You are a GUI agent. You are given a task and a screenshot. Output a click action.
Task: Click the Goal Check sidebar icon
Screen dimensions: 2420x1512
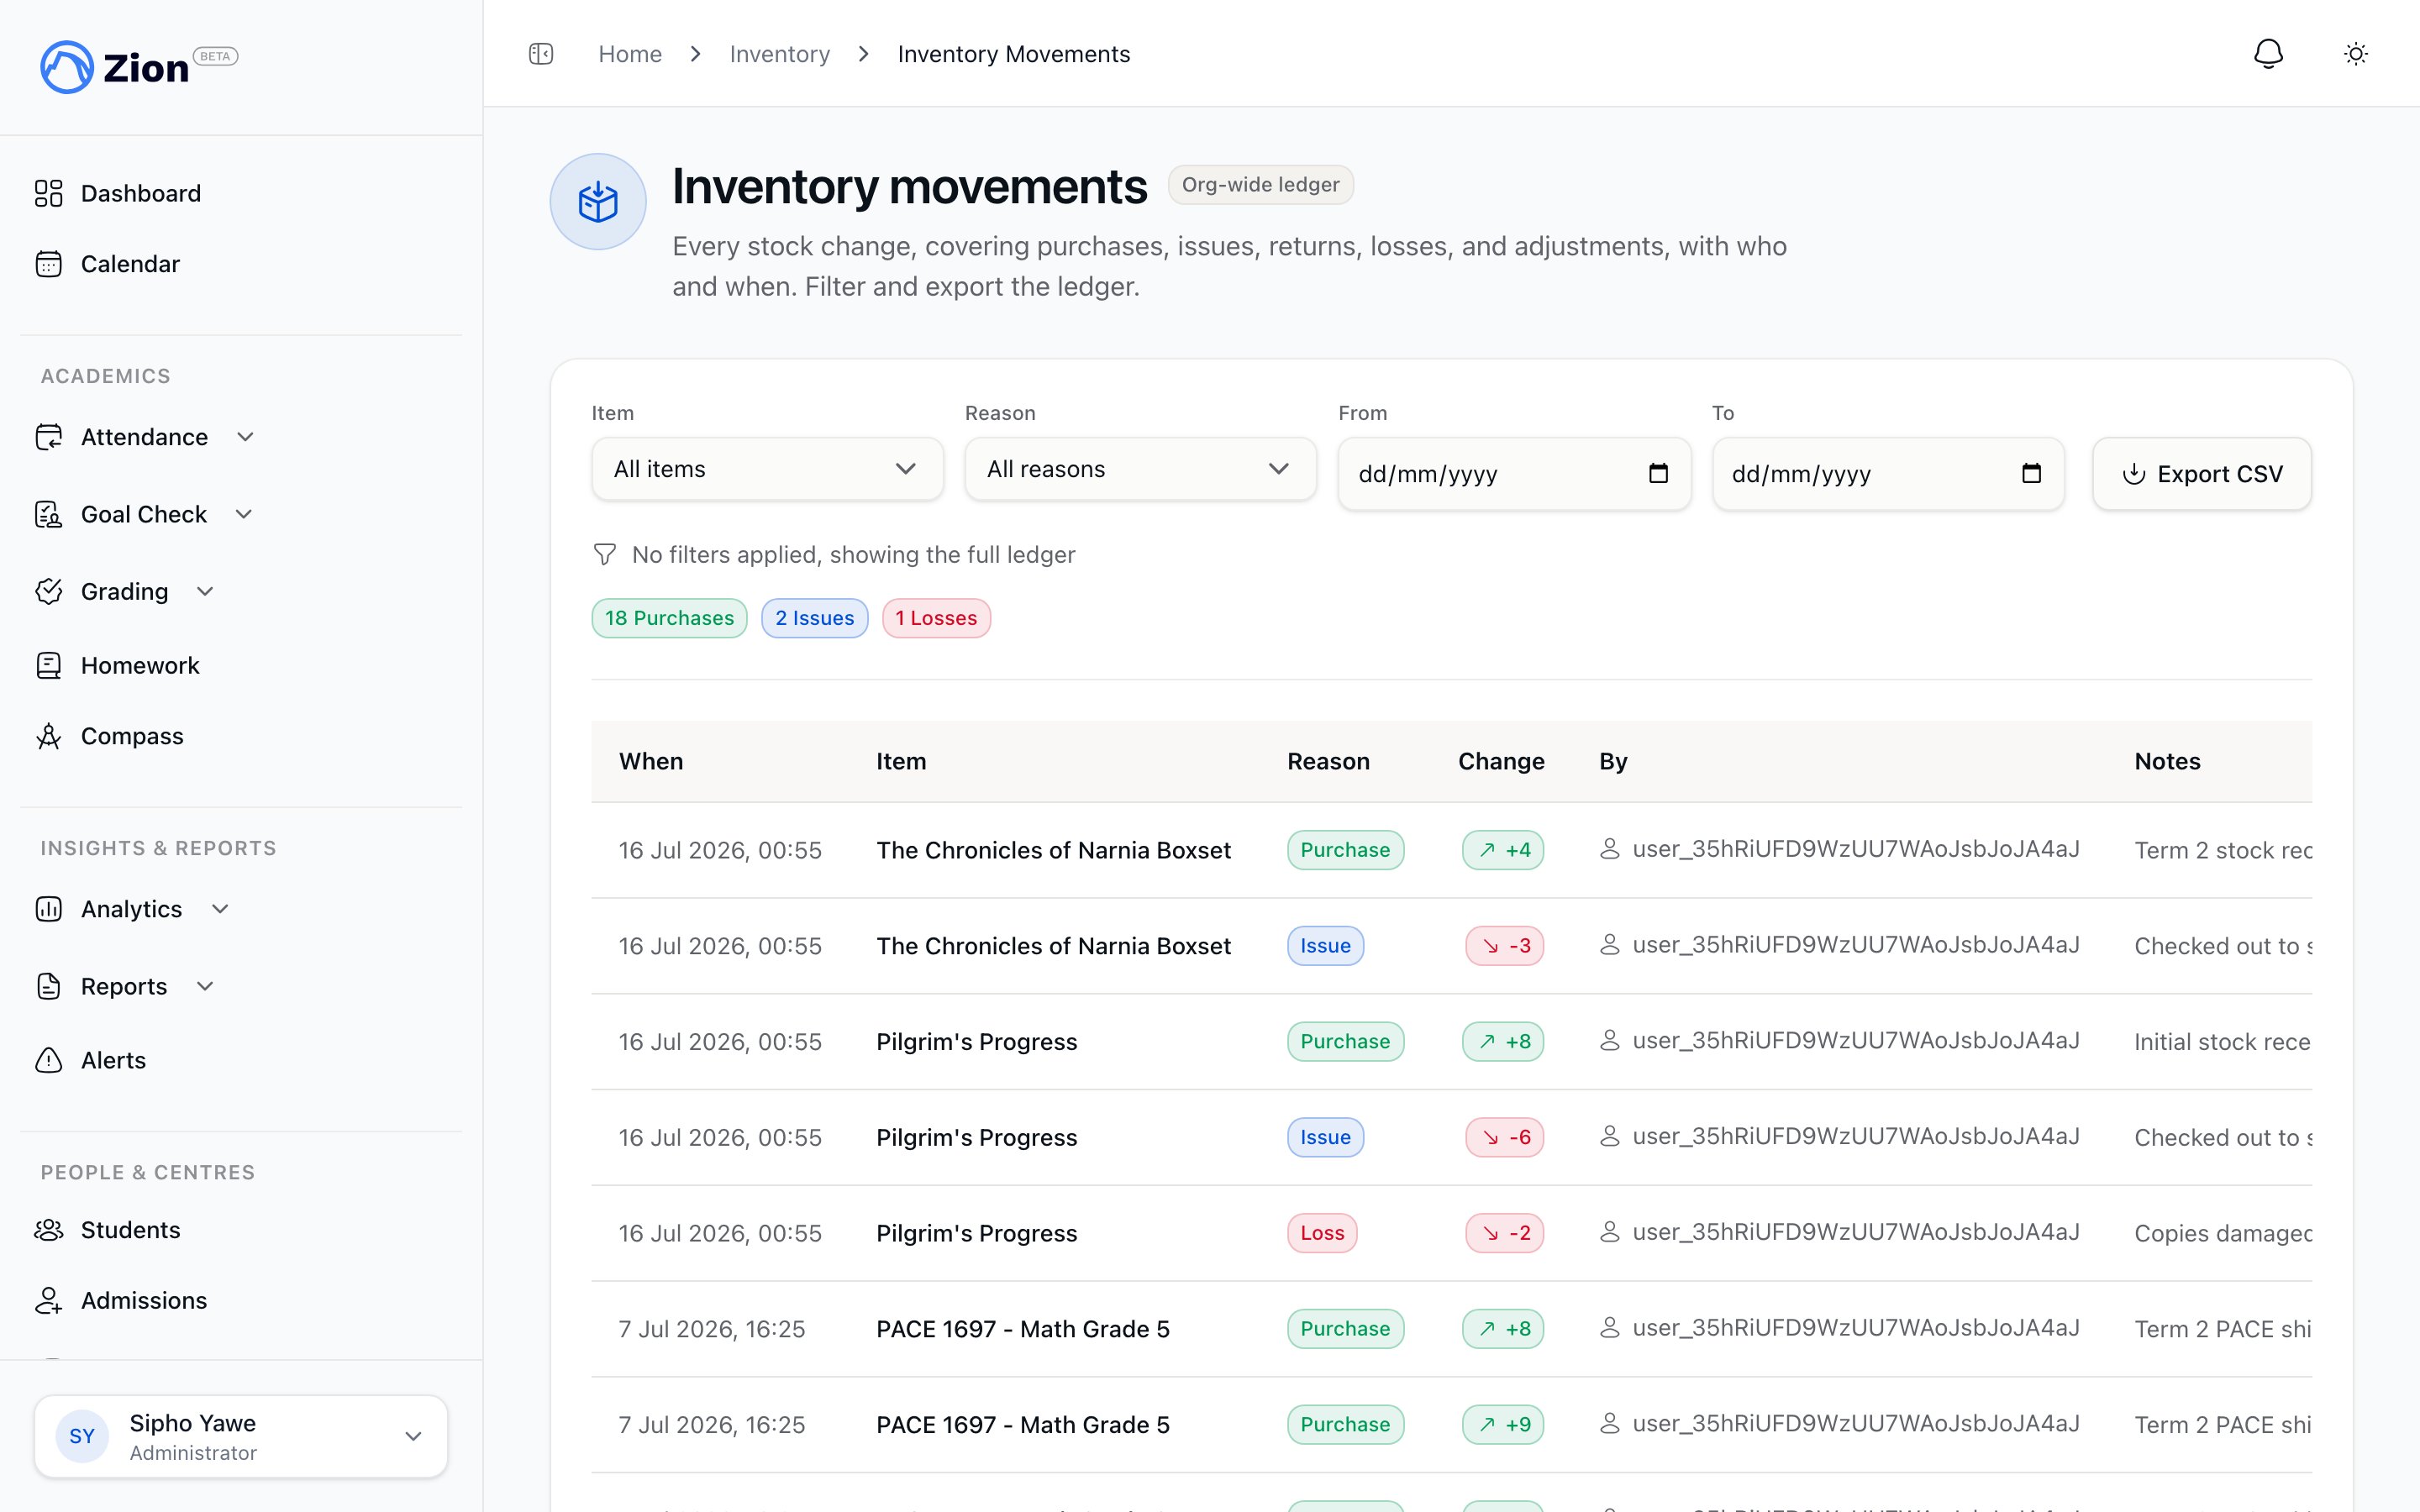pyautogui.click(x=49, y=514)
